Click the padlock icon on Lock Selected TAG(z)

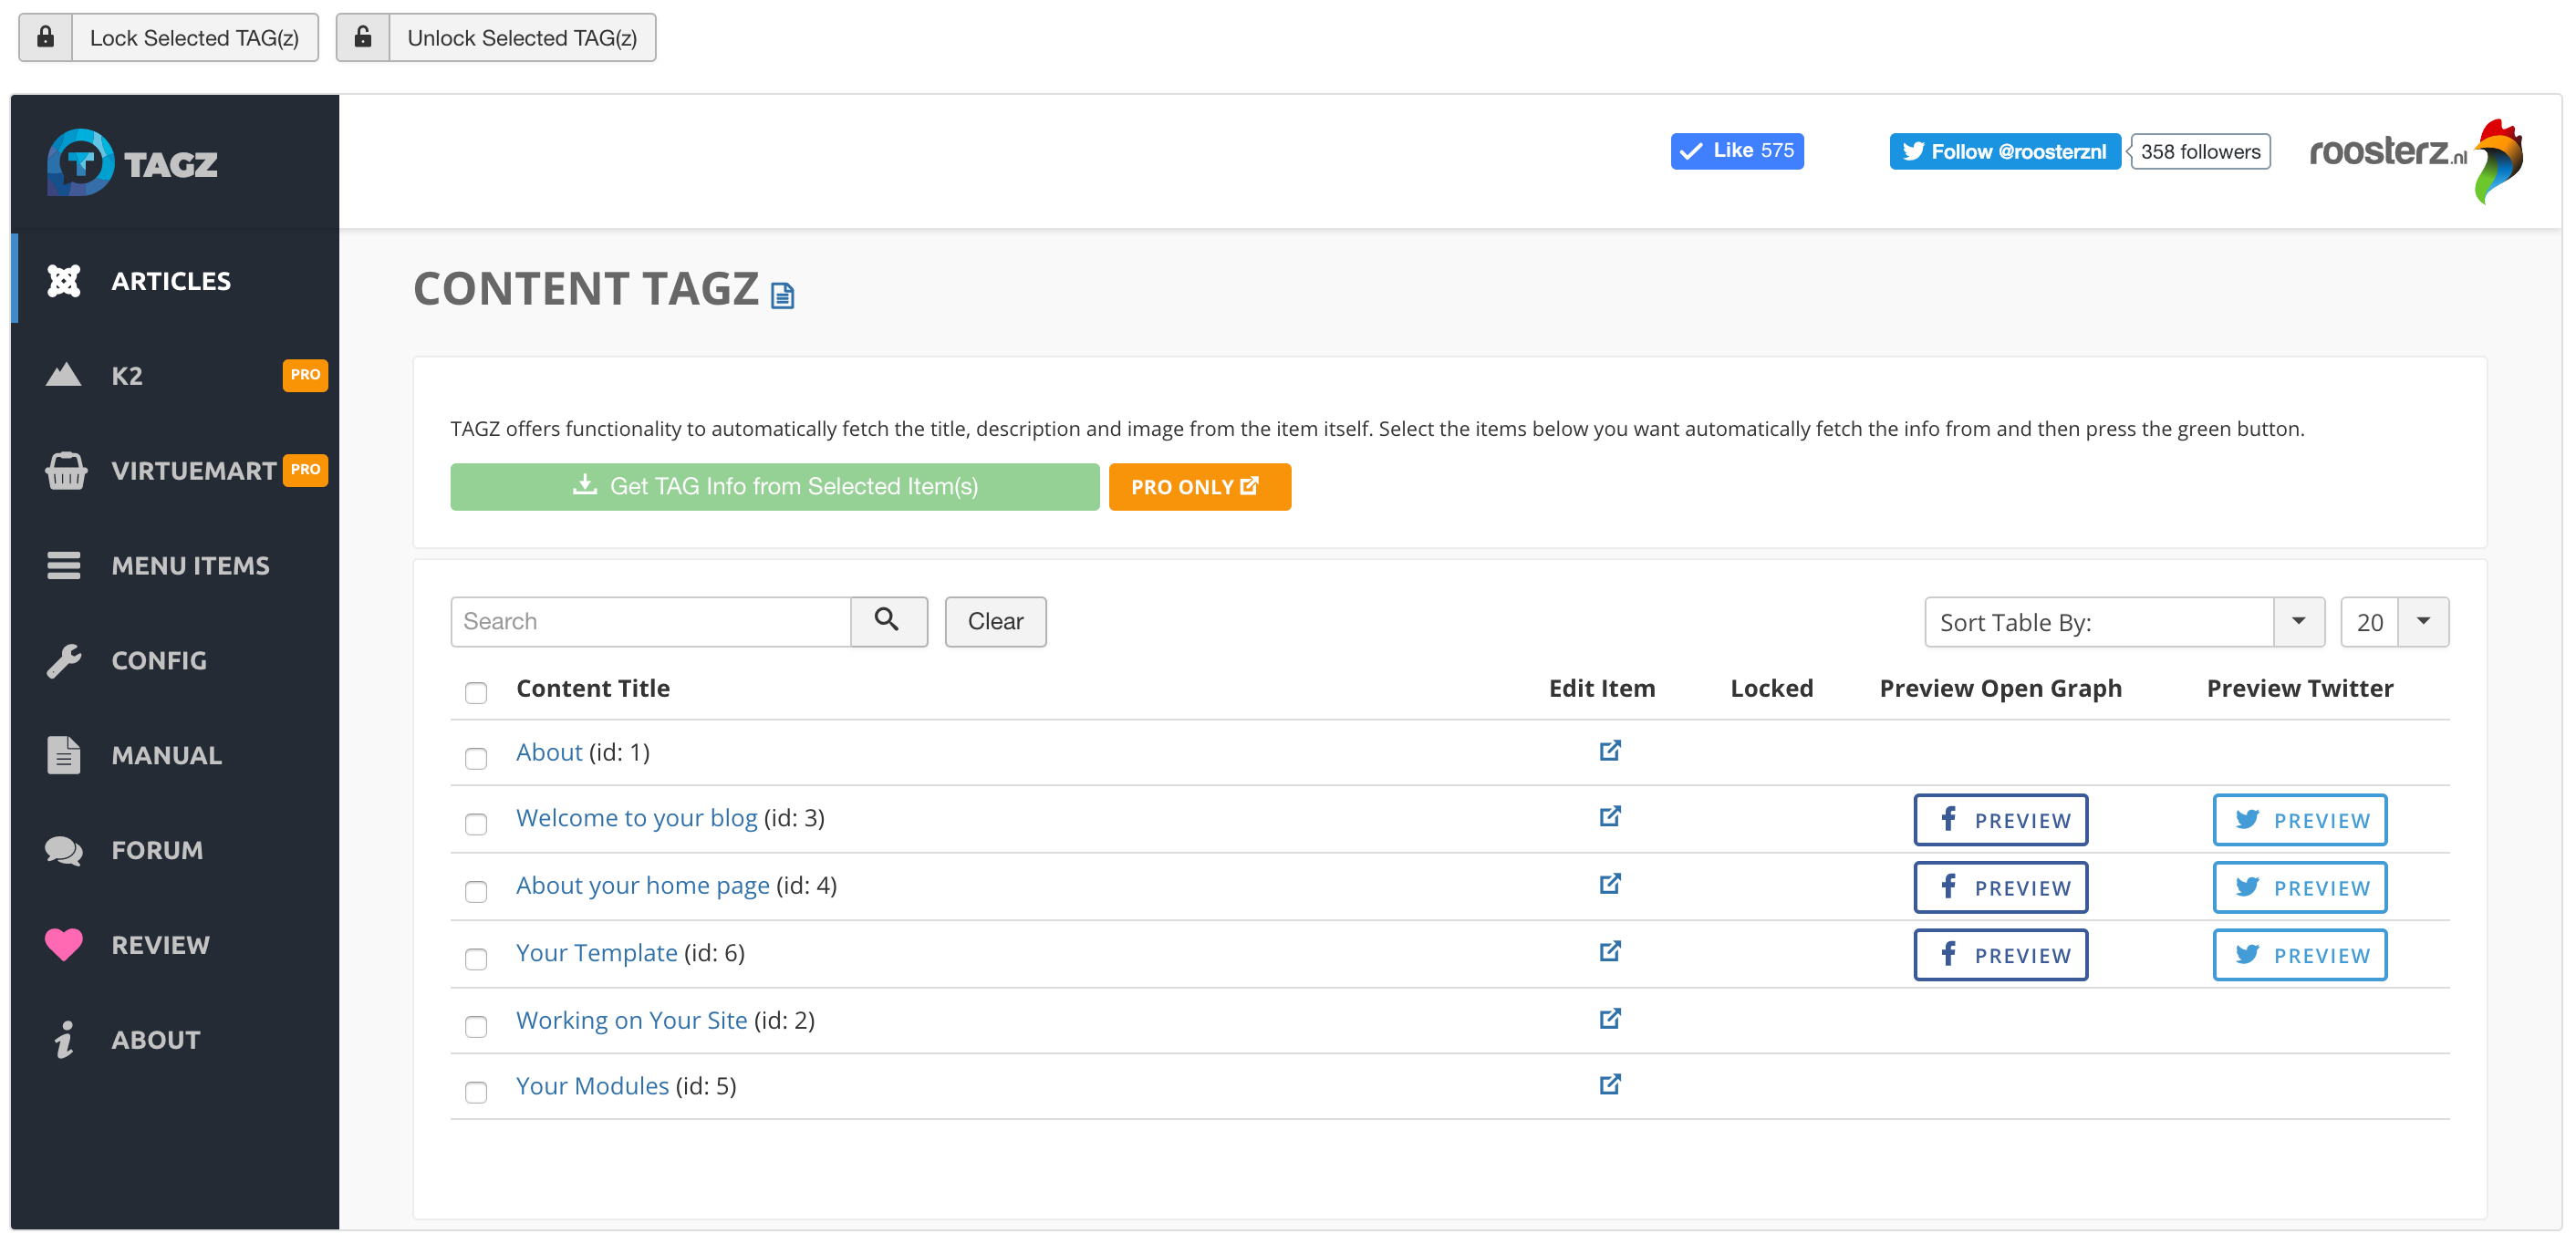46,38
